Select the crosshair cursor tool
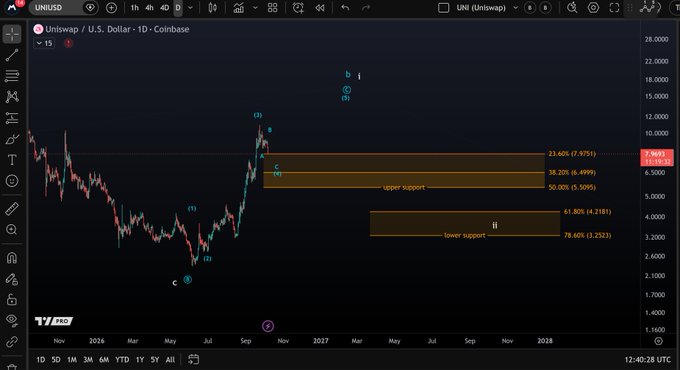Screen dimensions: 680x370 12,34
